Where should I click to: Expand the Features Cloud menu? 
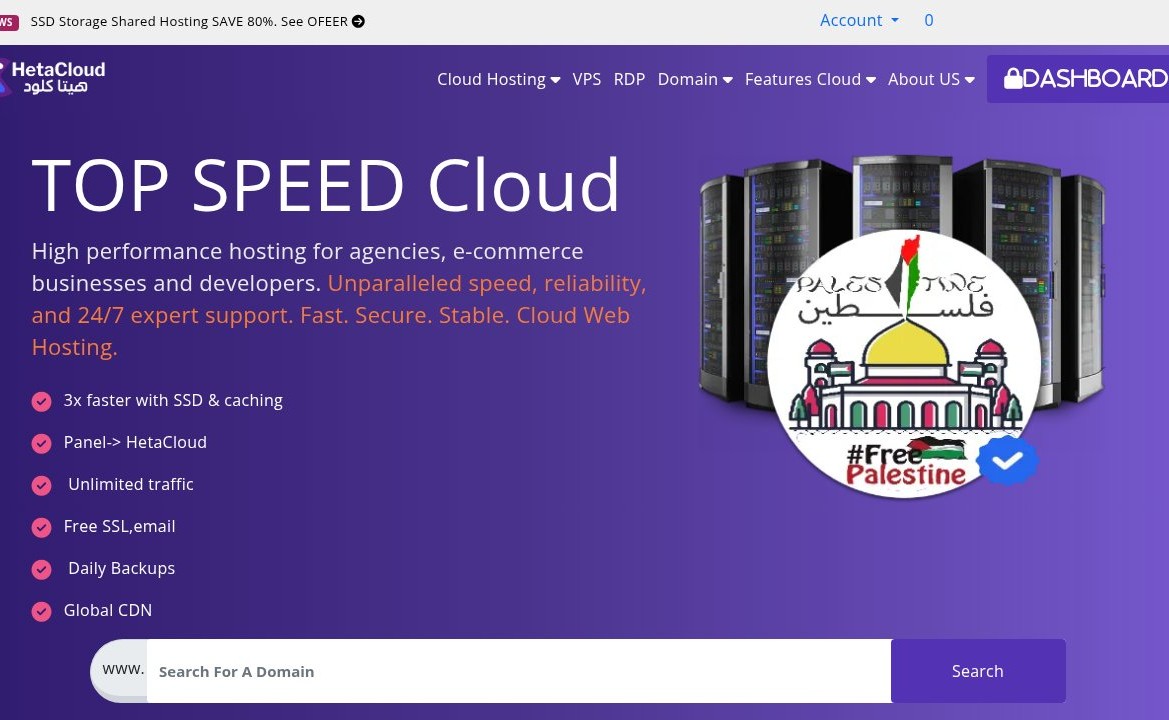(810, 79)
